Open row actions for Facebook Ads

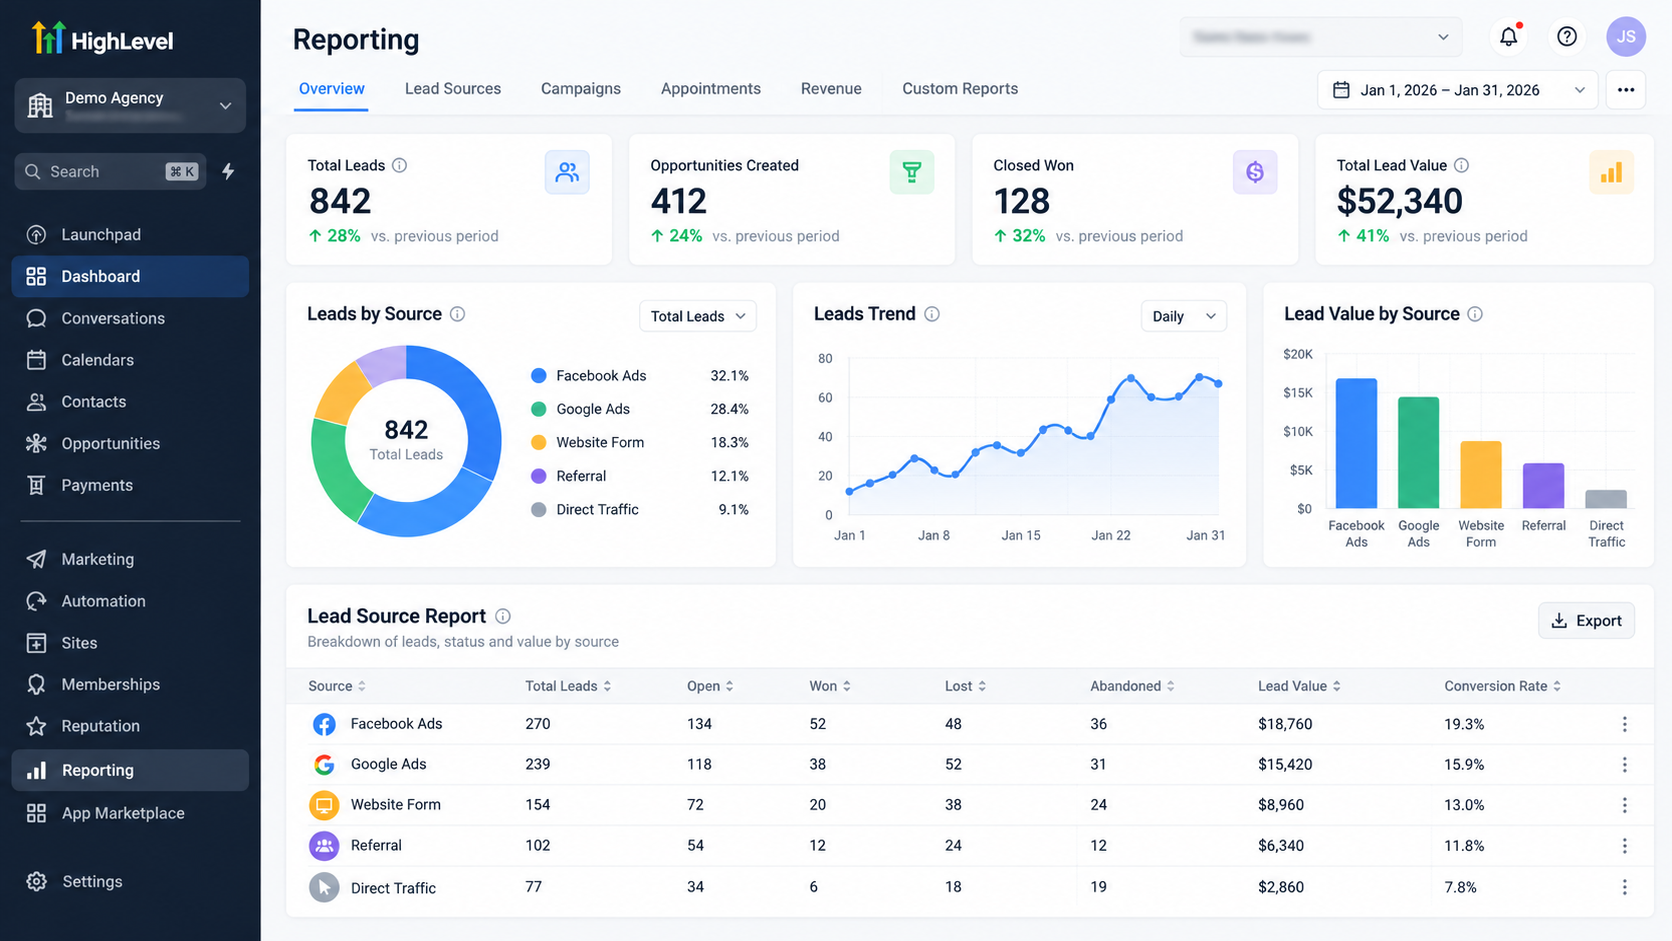pos(1624,724)
